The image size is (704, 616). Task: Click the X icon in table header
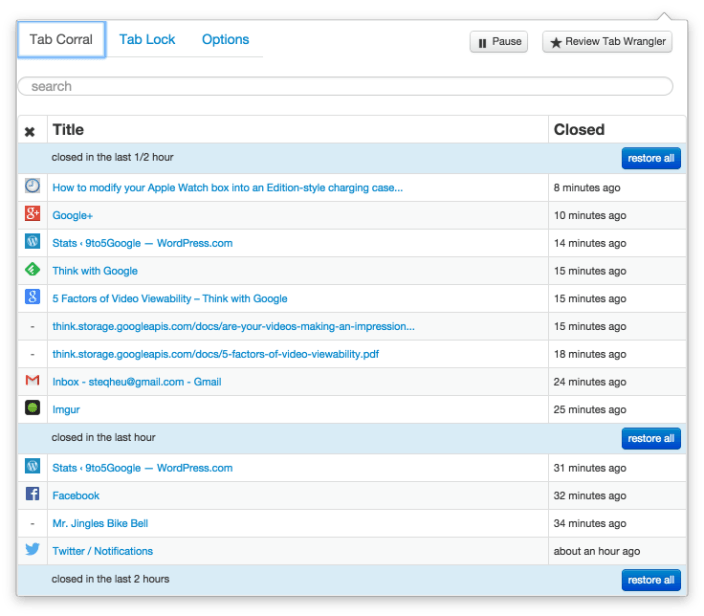tap(30, 130)
